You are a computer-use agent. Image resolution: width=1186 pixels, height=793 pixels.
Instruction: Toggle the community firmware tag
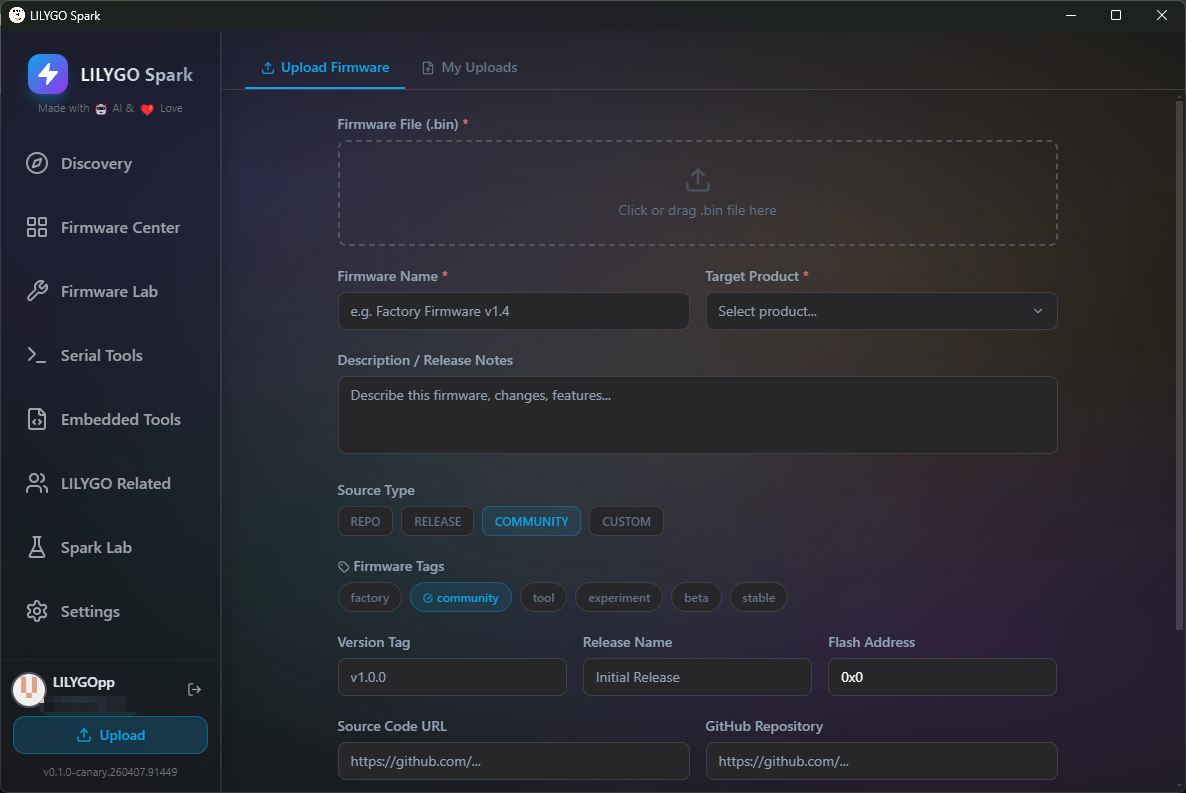460,598
